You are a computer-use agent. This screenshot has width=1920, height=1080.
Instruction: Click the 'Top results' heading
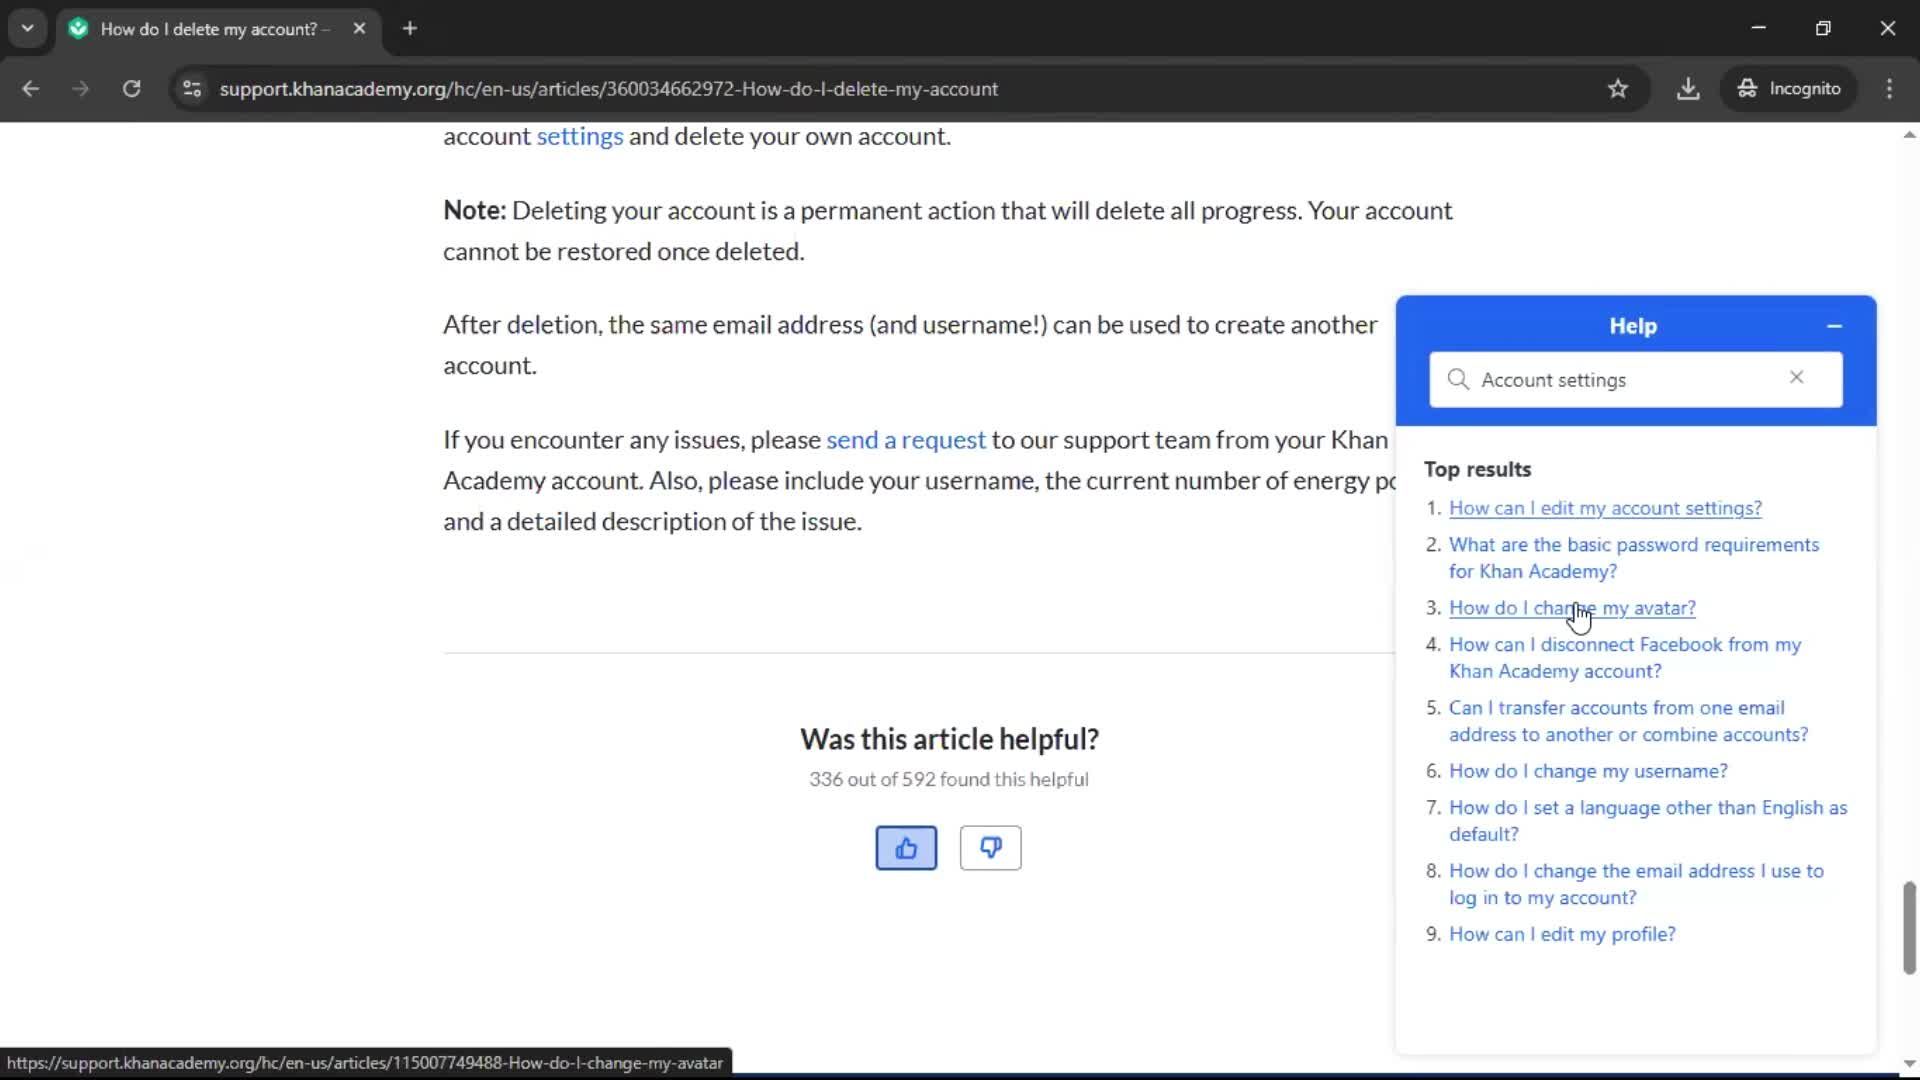pos(1477,469)
